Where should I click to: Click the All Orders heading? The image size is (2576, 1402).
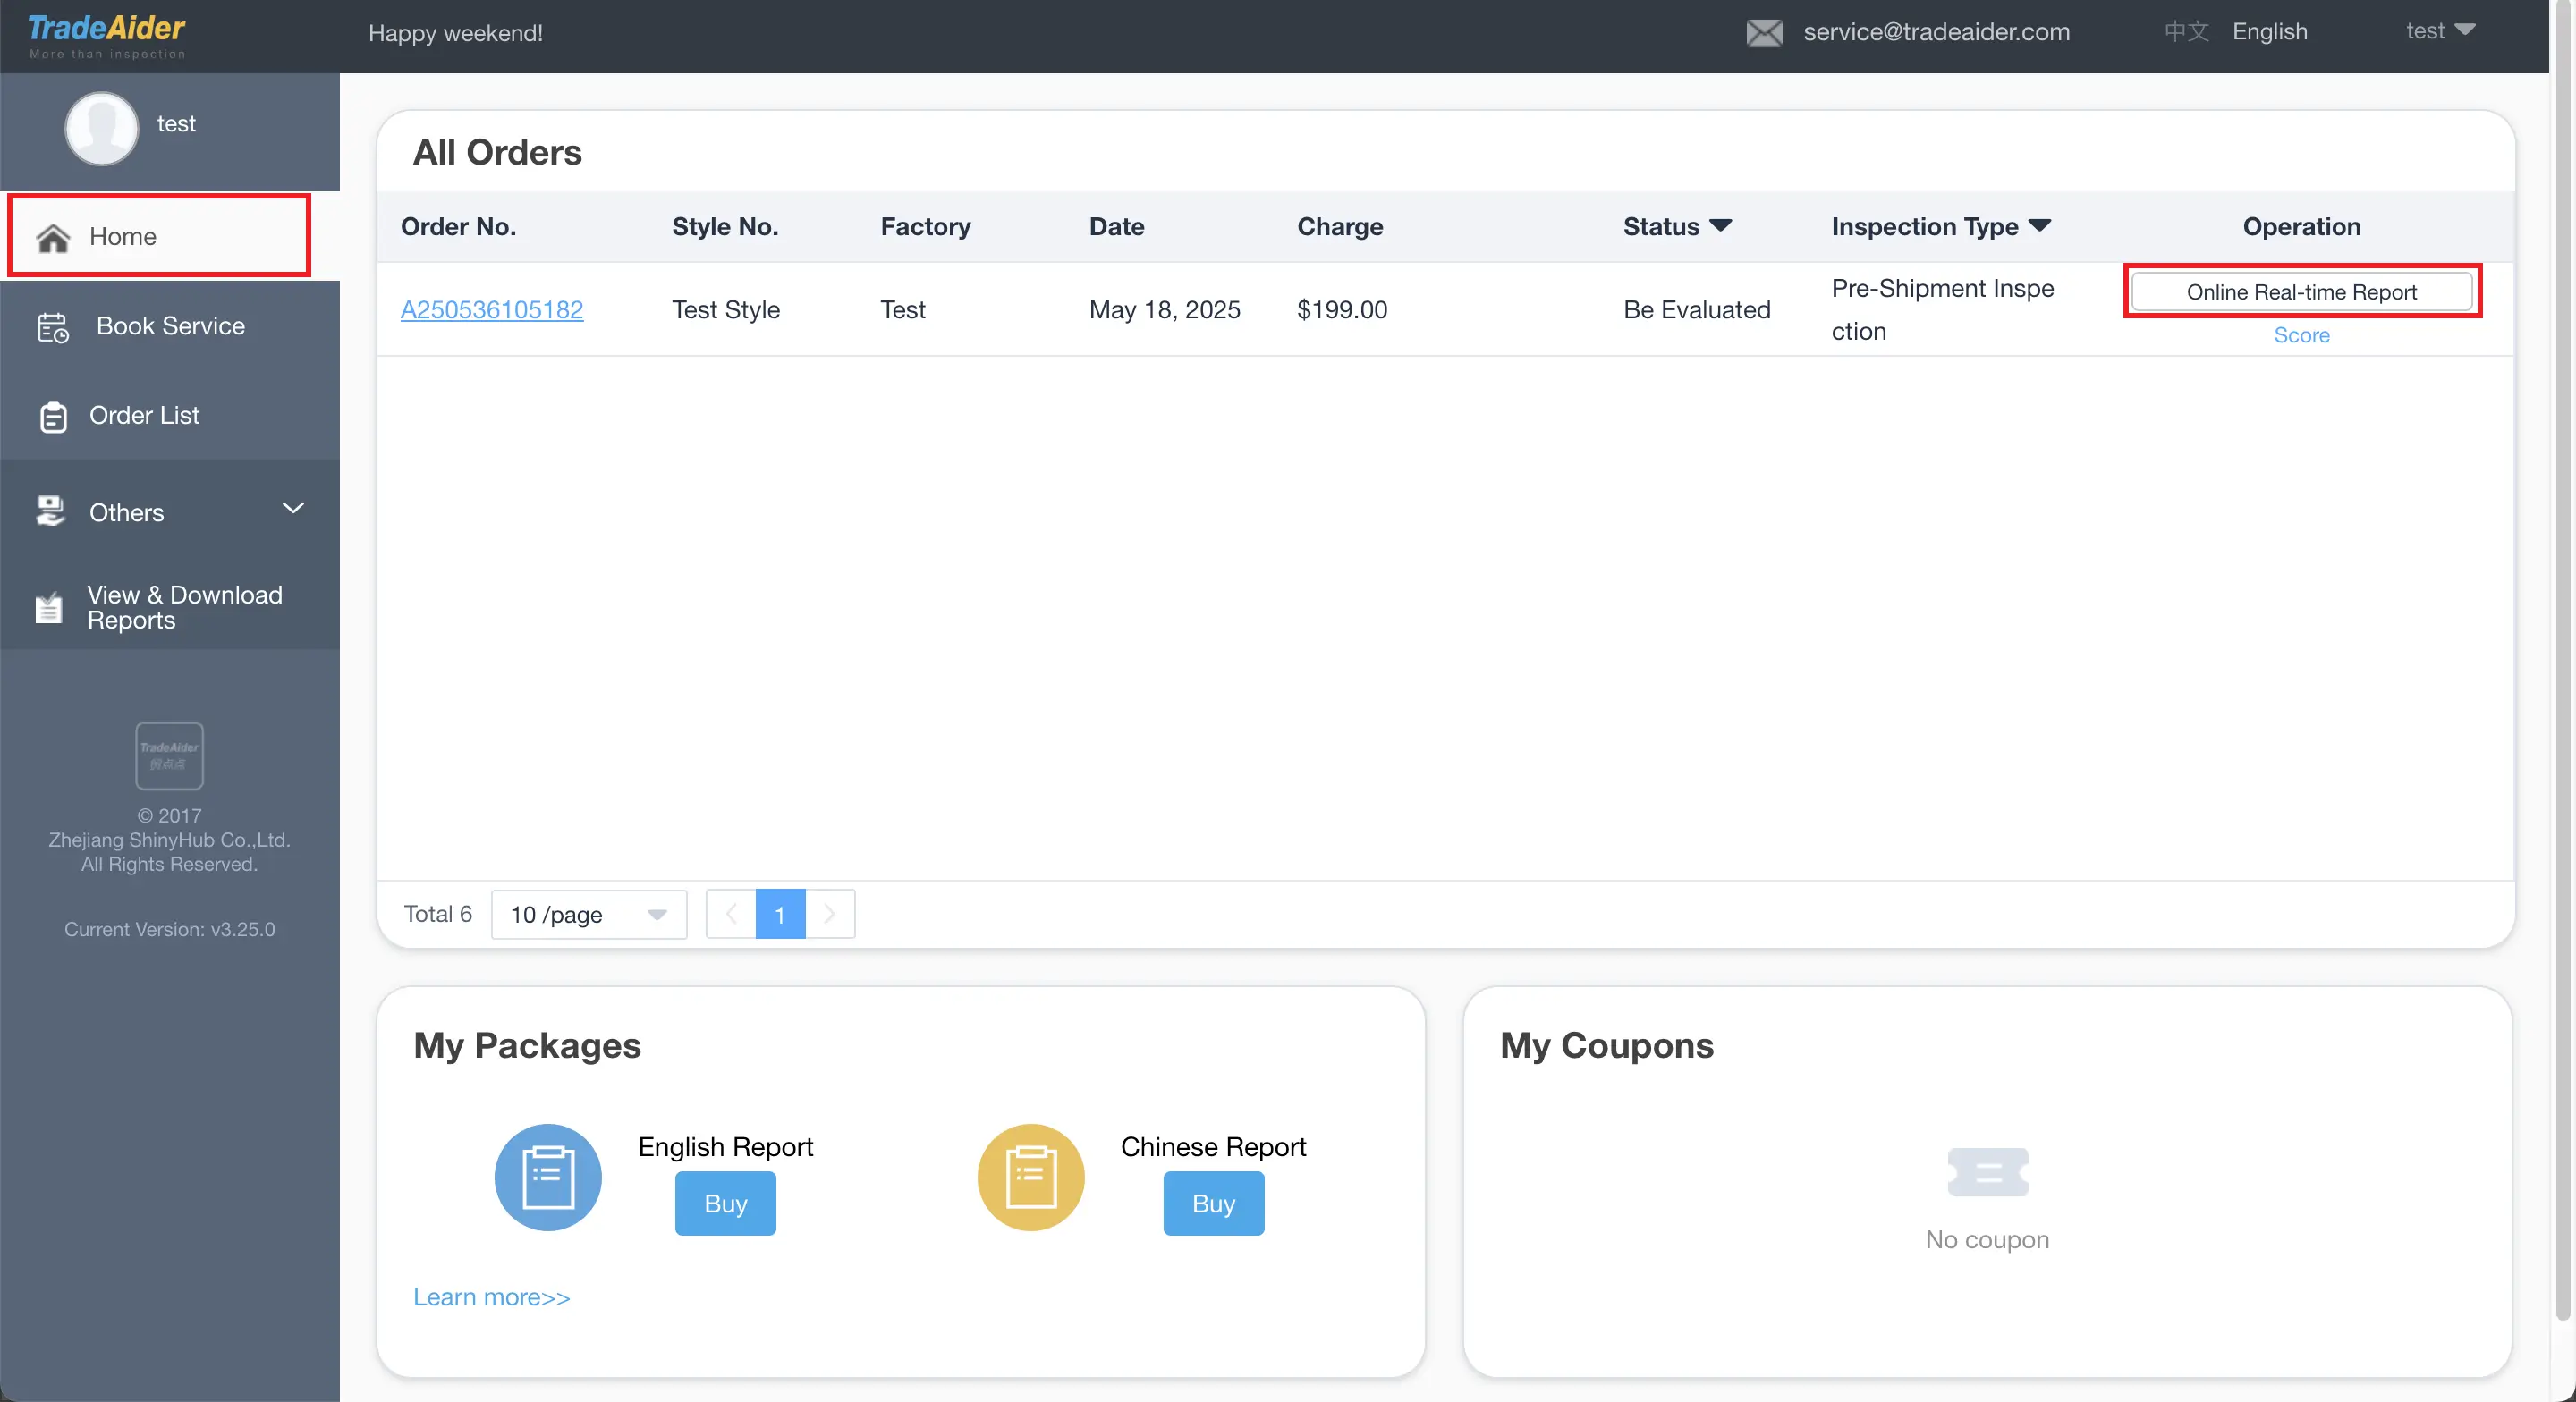point(497,152)
